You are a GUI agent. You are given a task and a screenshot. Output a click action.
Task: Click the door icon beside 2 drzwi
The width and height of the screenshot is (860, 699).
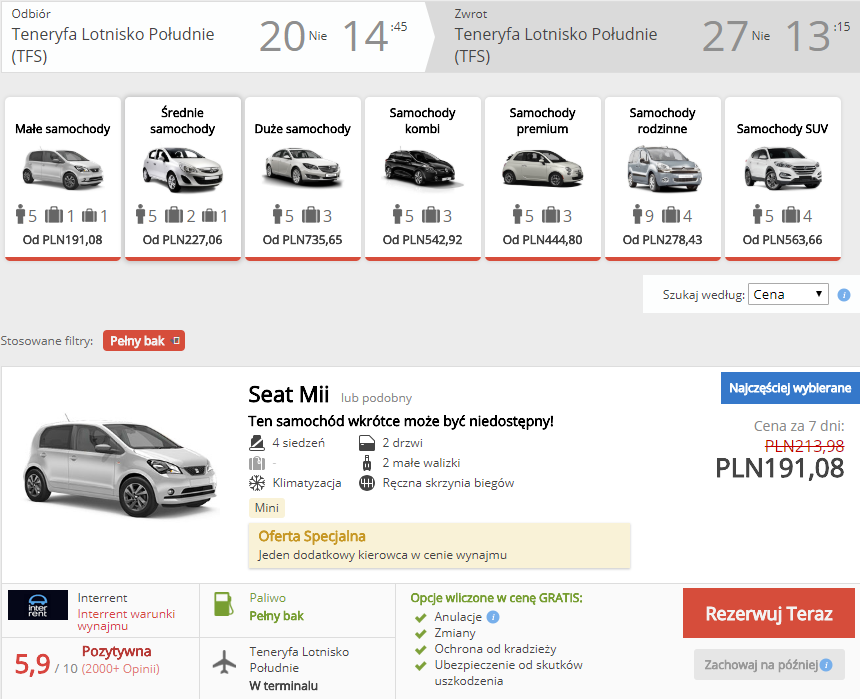367,443
